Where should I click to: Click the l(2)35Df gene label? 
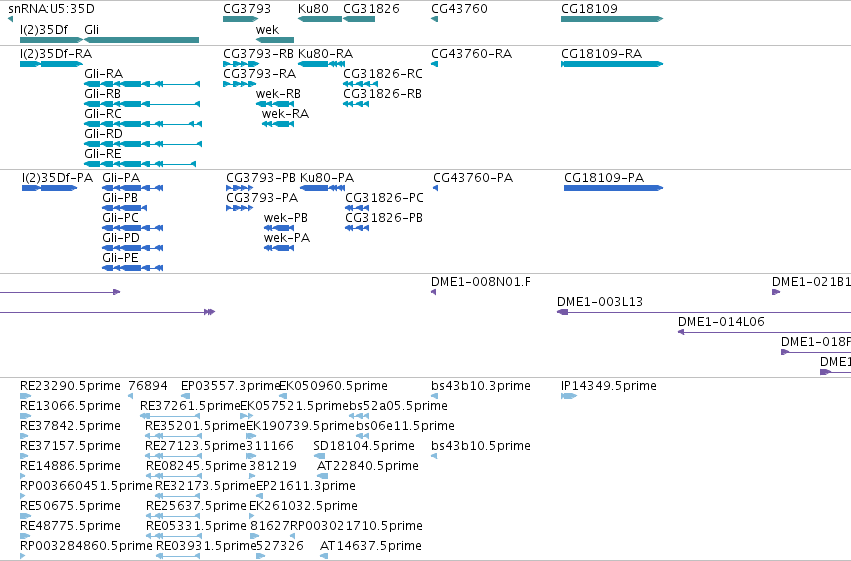point(43,29)
